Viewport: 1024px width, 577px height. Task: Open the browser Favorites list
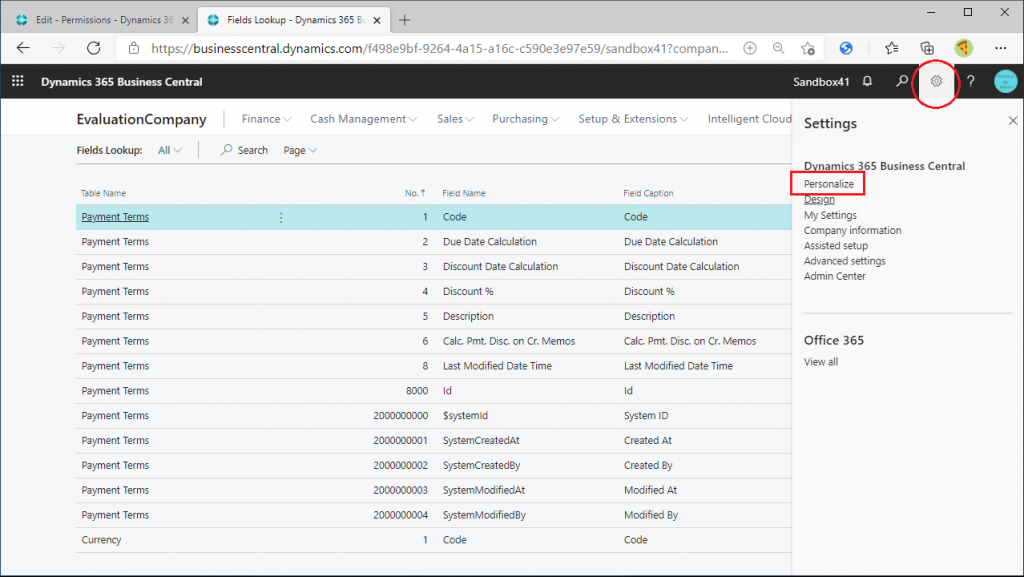891,48
